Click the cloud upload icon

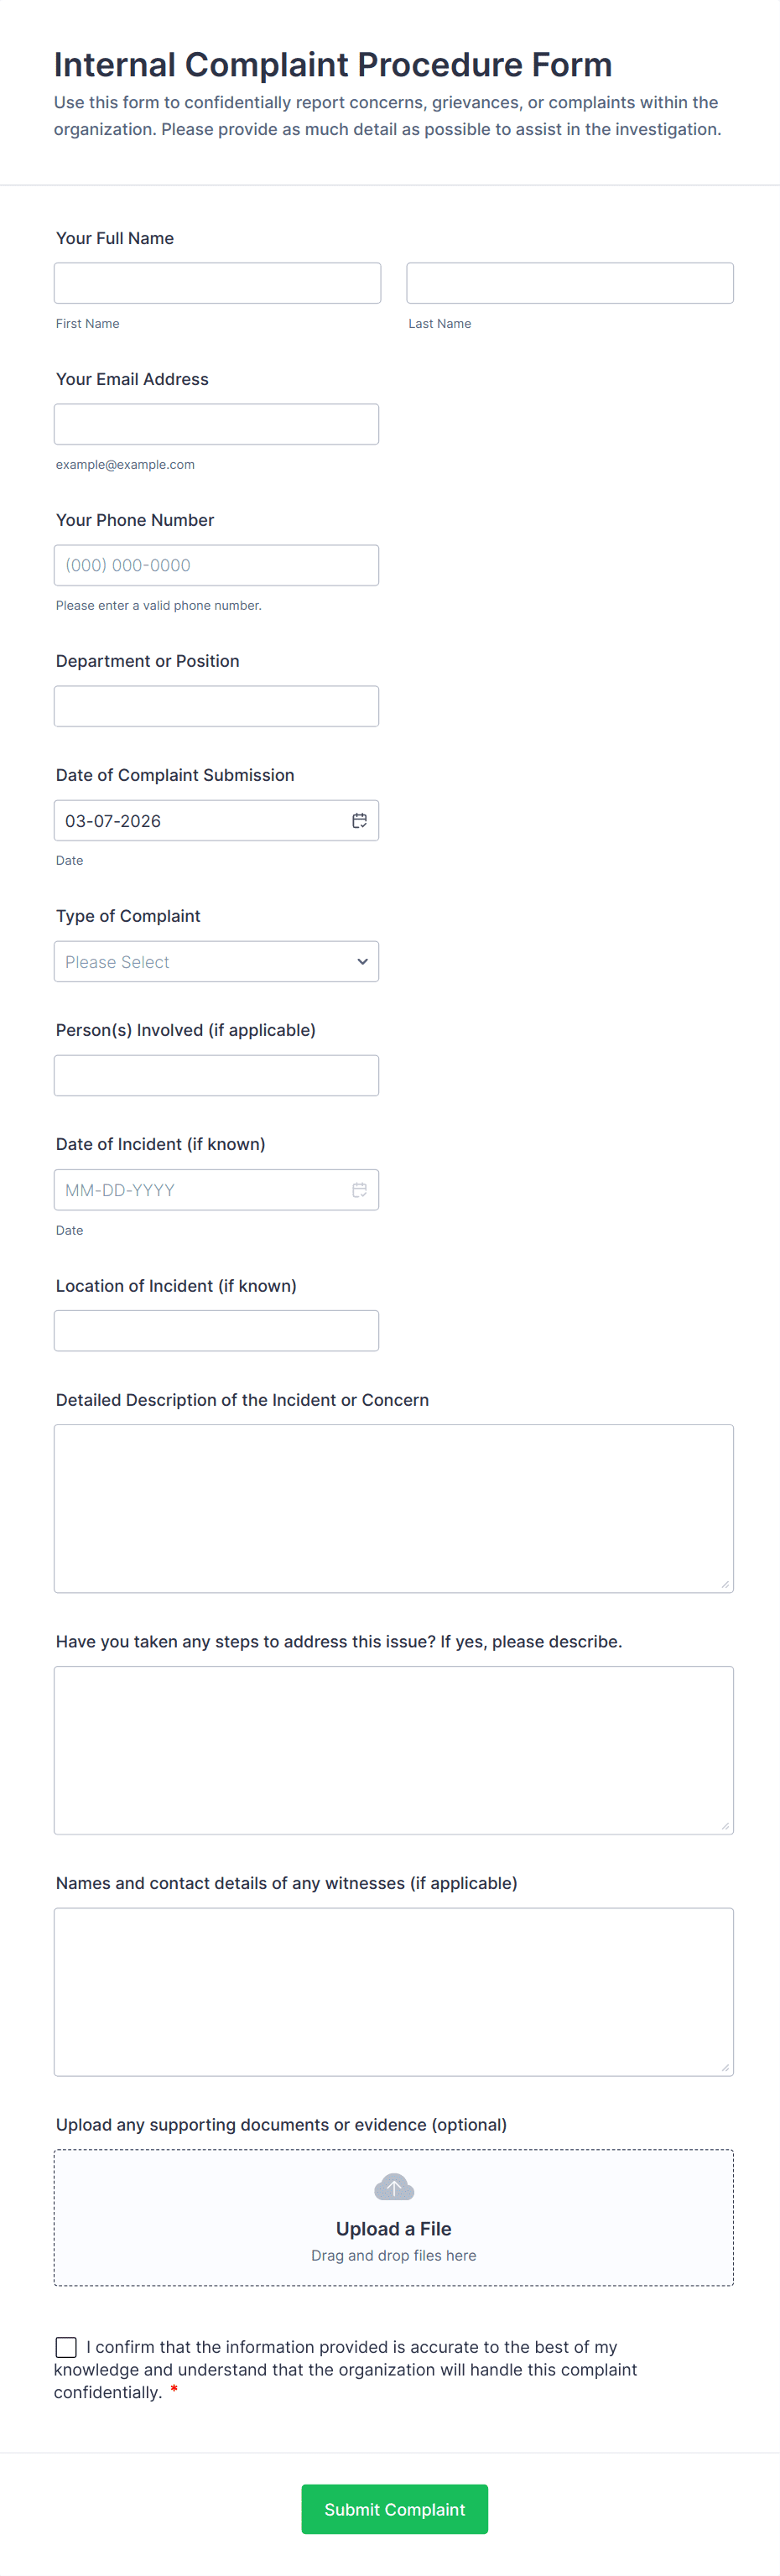pos(394,2187)
